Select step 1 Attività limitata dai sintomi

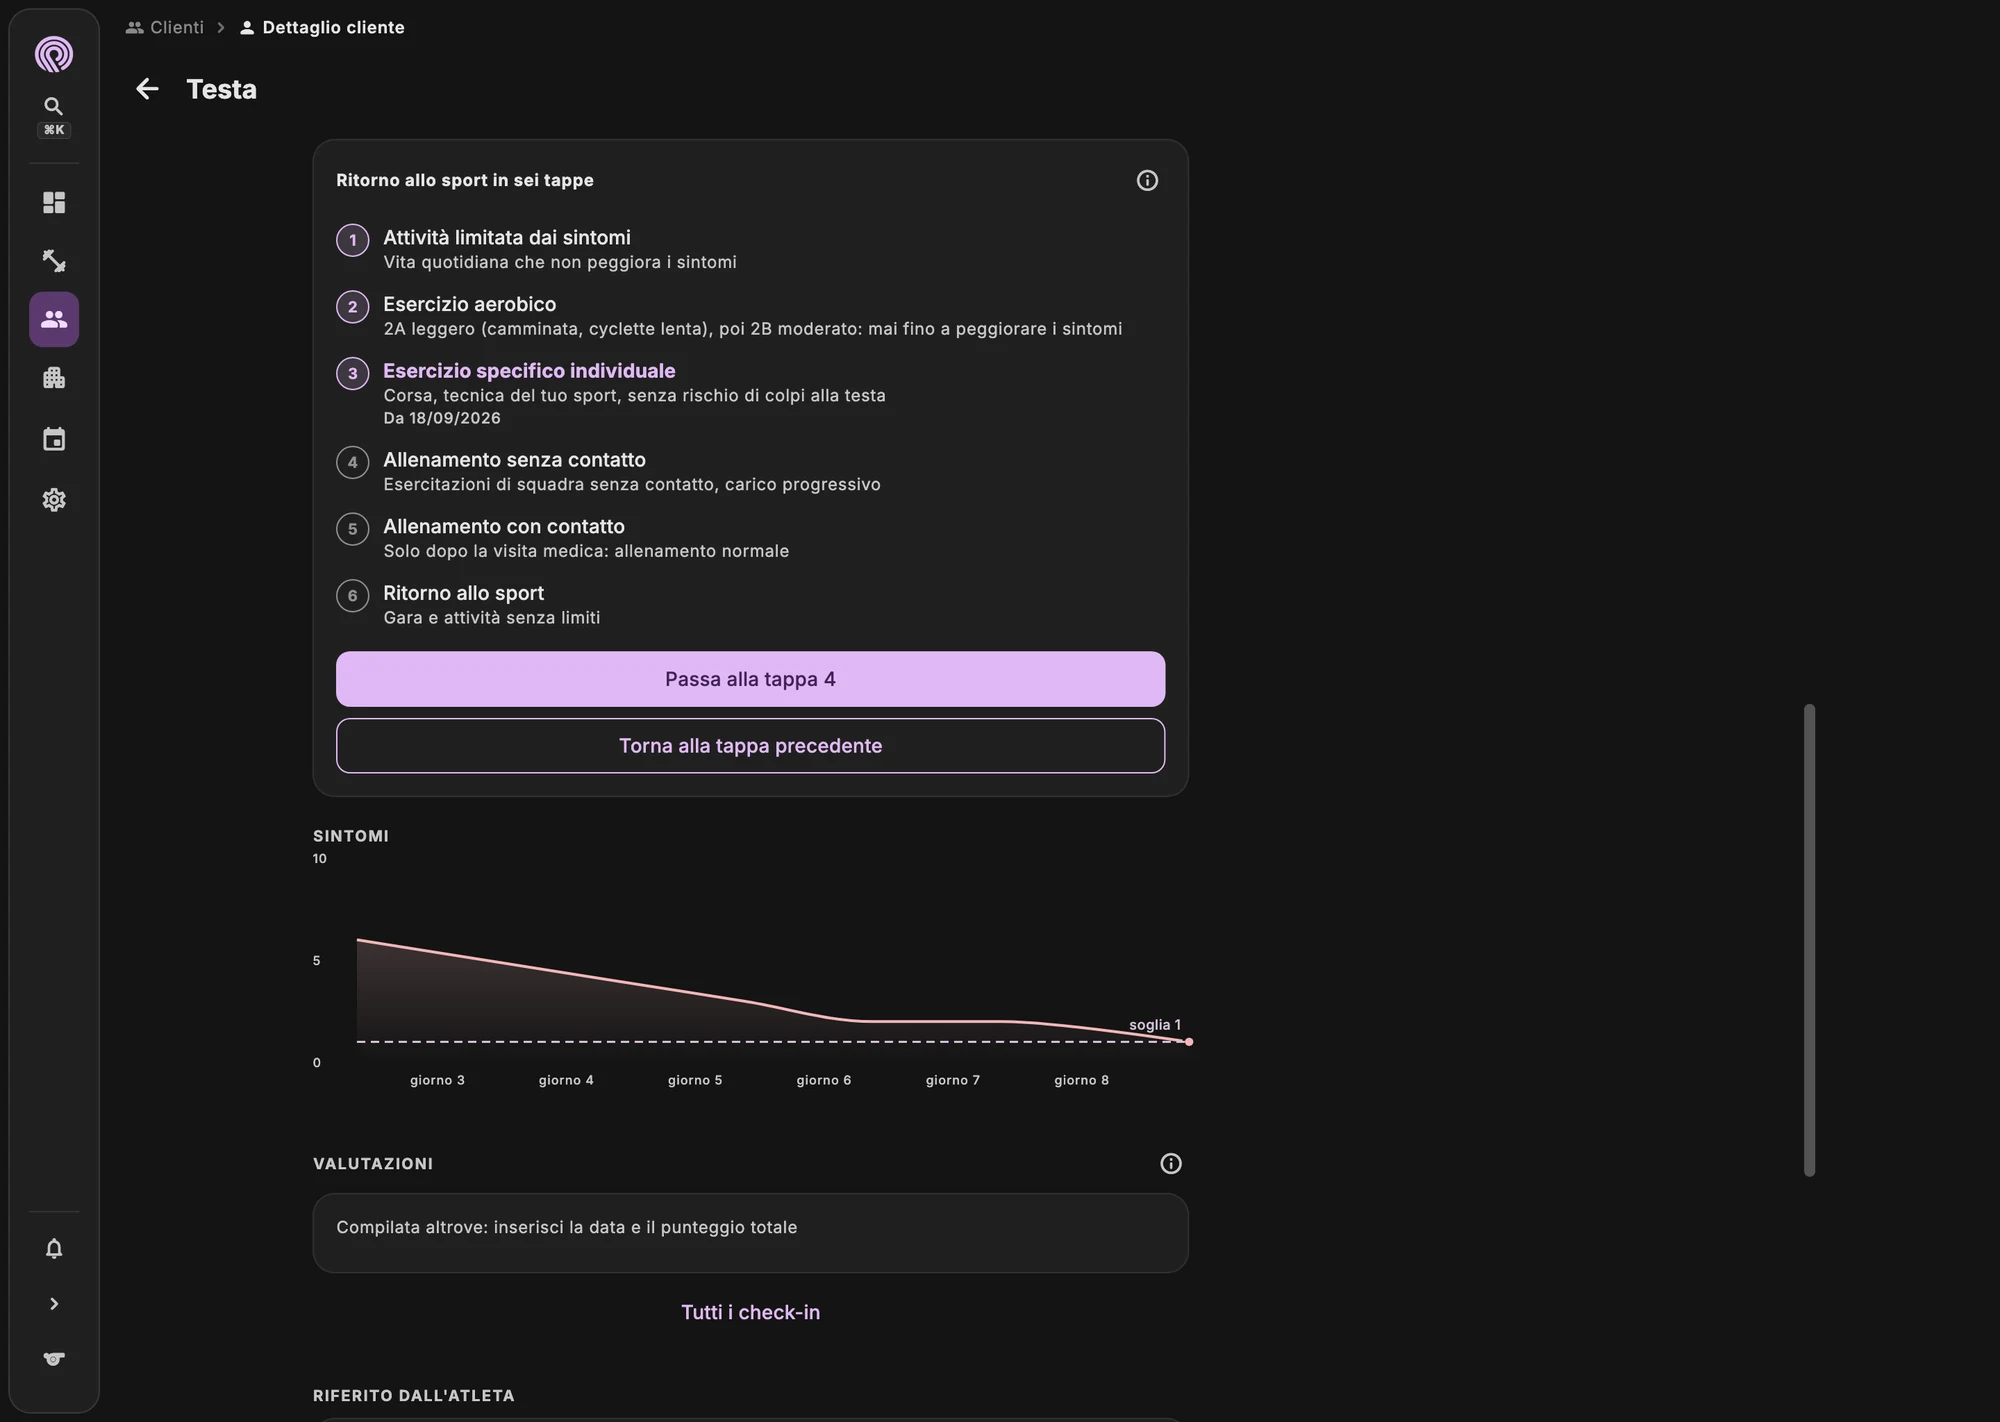750,249
